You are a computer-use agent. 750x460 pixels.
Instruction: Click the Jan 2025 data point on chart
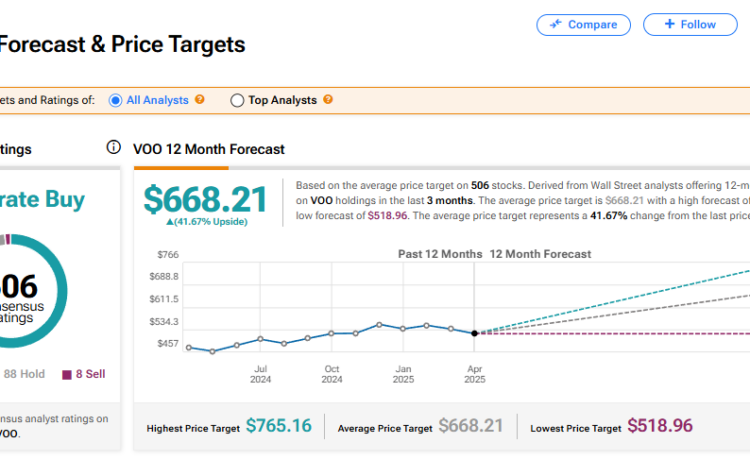[x=403, y=328]
